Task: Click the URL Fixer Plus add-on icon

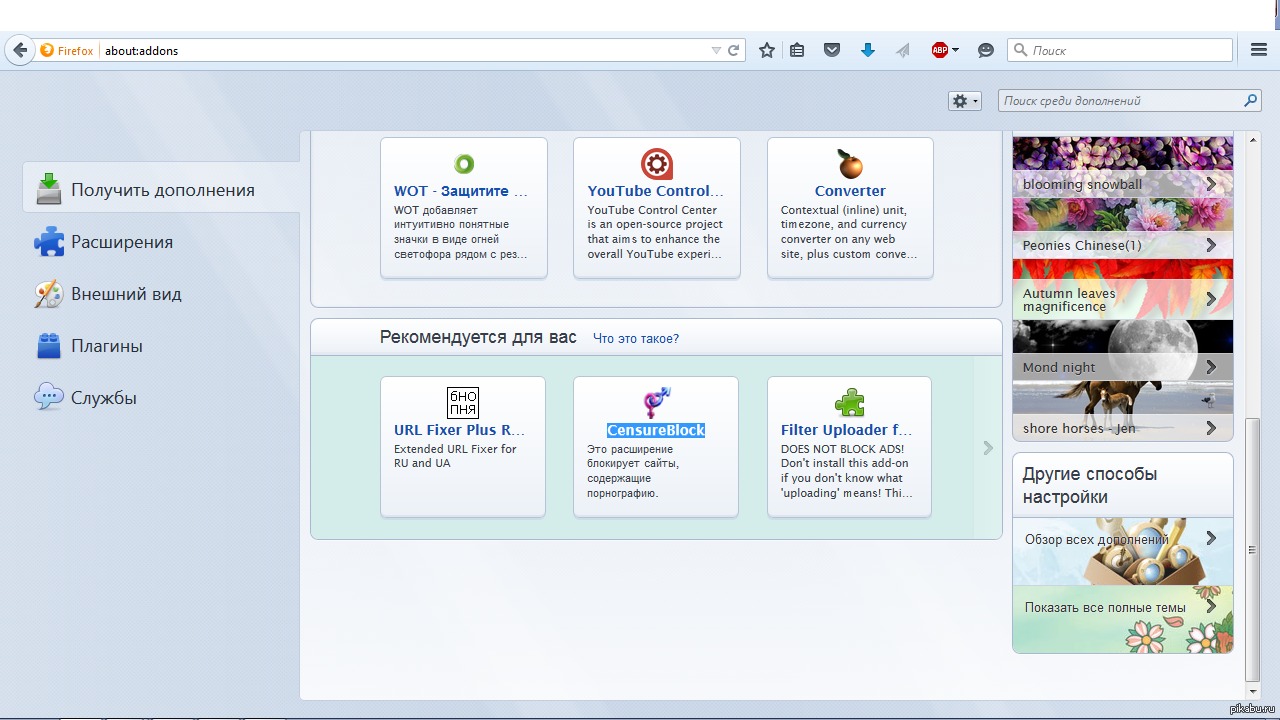Action: pyautogui.click(x=463, y=403)
